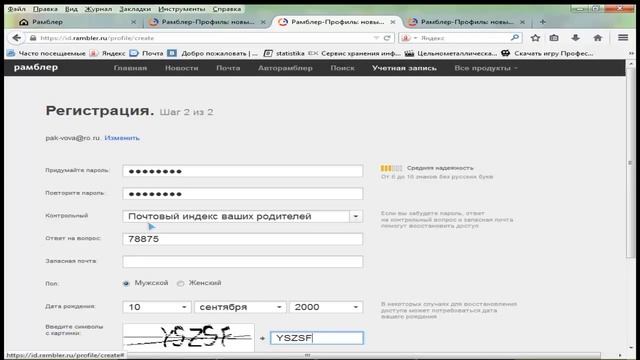Go to Главная in site navigation
This screenshot has width=640, height=360.
130,68
